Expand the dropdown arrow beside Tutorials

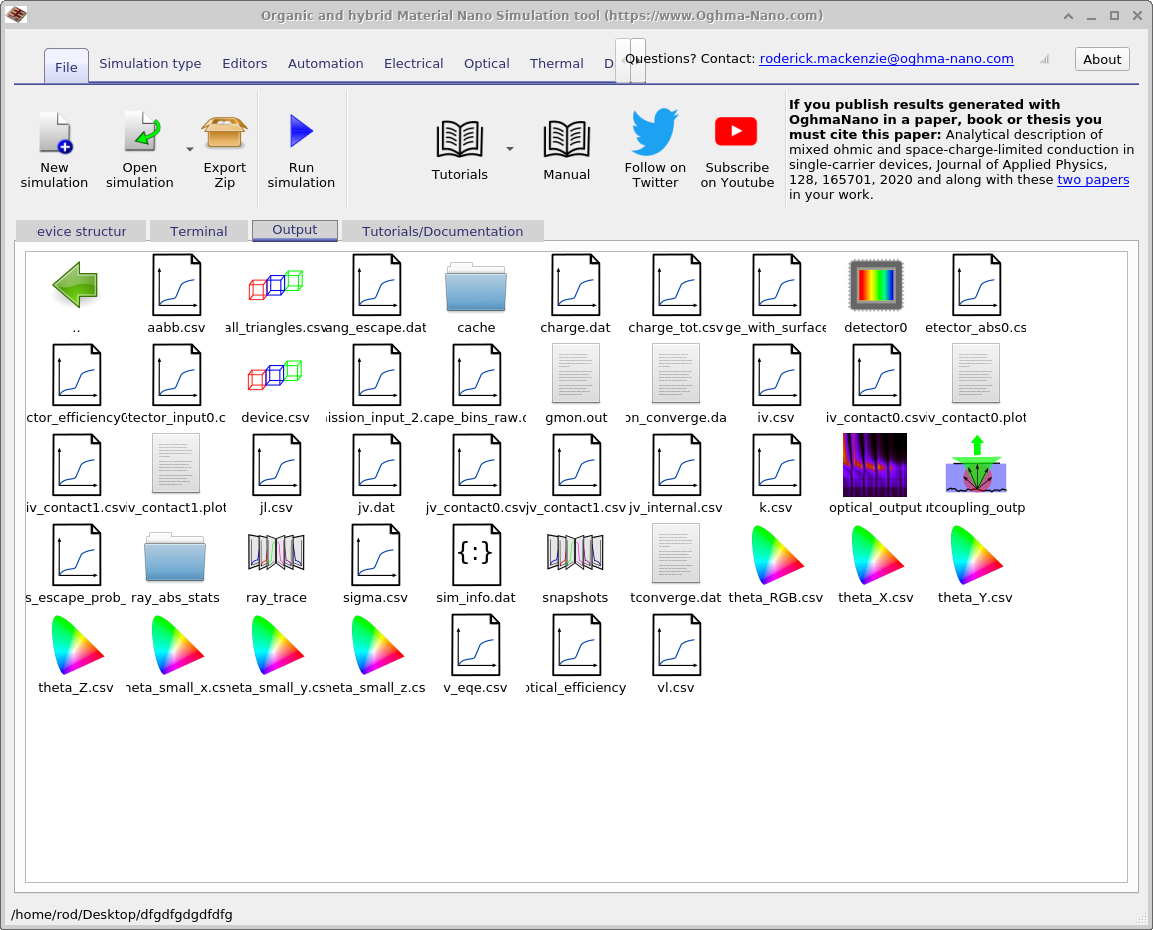pyautogui.click(x=509, y=148)
